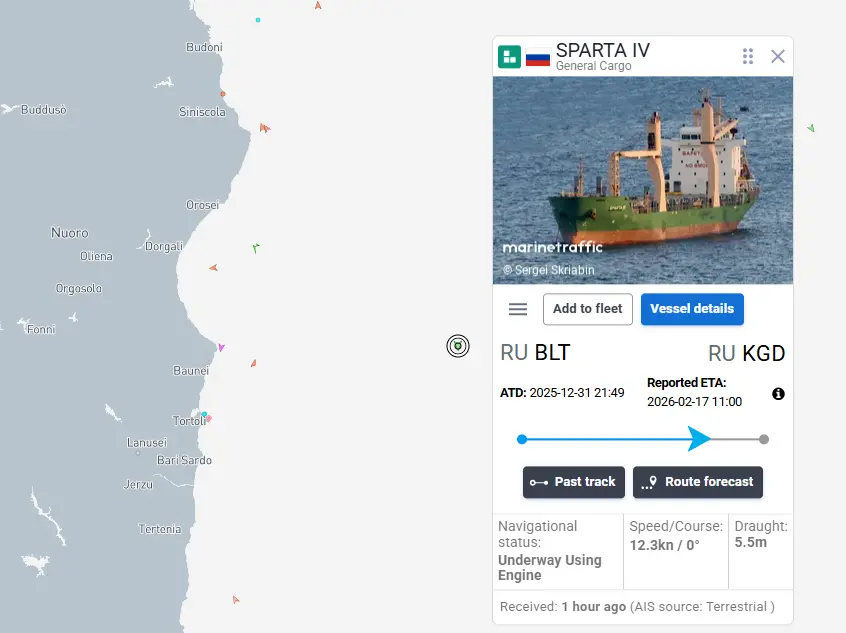Screen dimensions: 846x633
Task: Open destination port RU KGD
Action: [746, 353]
